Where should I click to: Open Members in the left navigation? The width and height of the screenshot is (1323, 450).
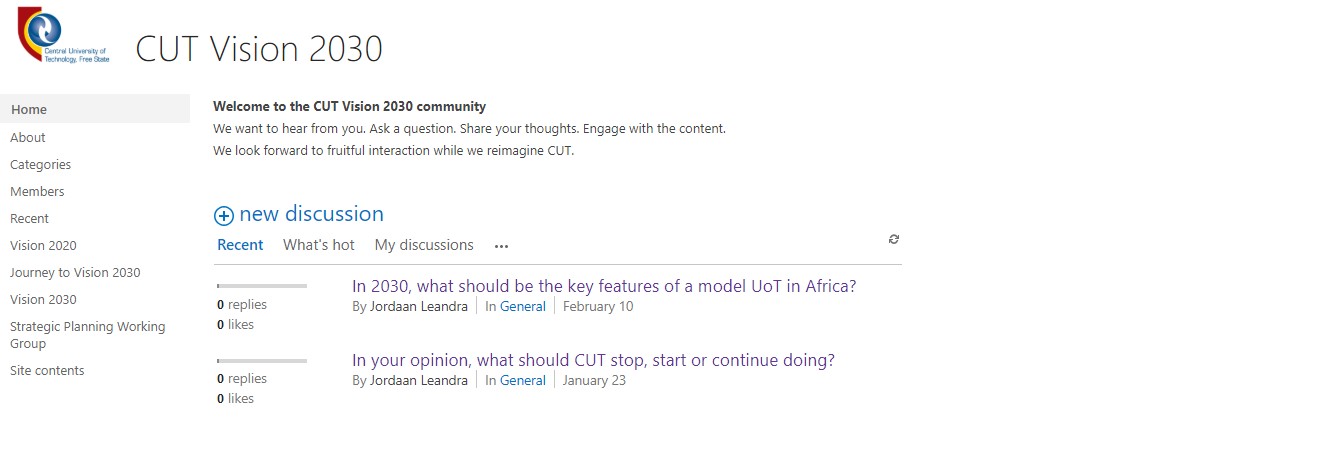(x=37, y=191)
